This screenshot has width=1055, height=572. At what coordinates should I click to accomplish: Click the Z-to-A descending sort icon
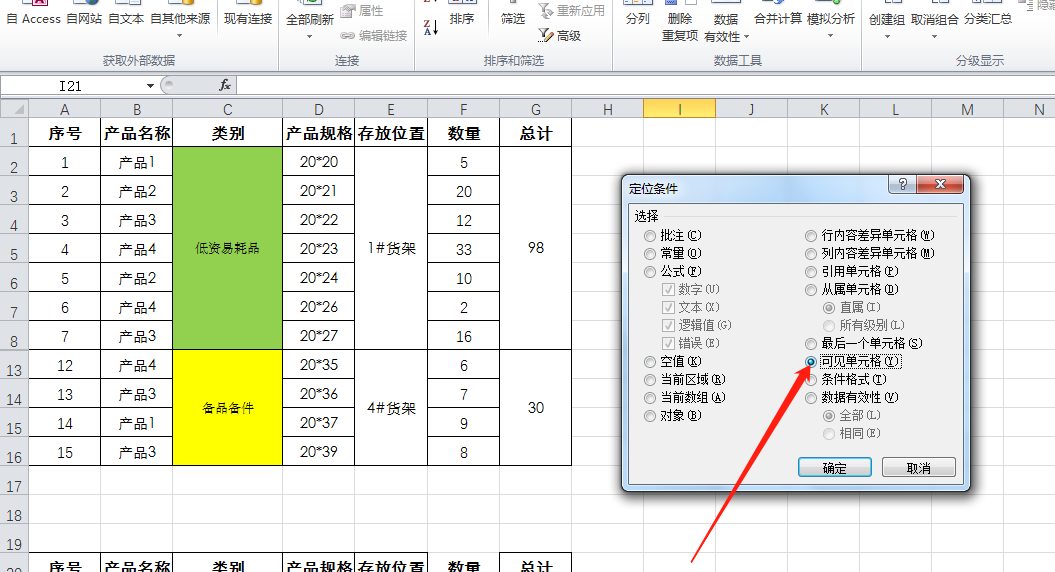point(431,27)
